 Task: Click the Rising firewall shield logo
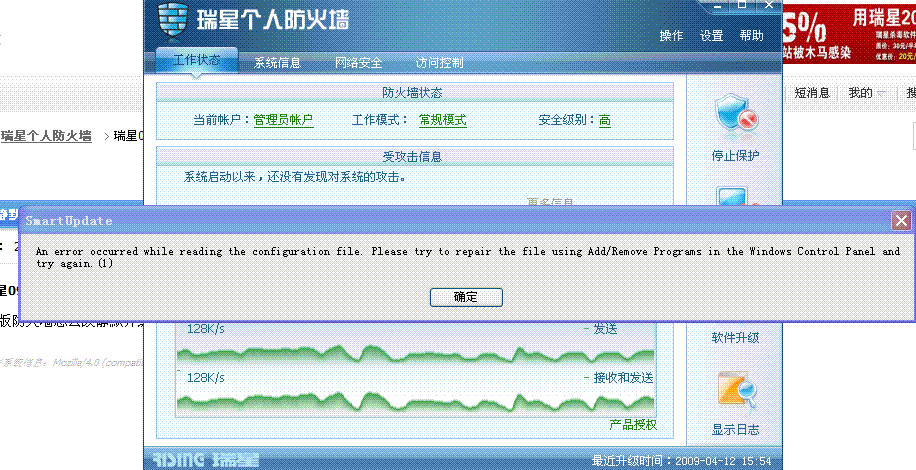click(173, 18)
